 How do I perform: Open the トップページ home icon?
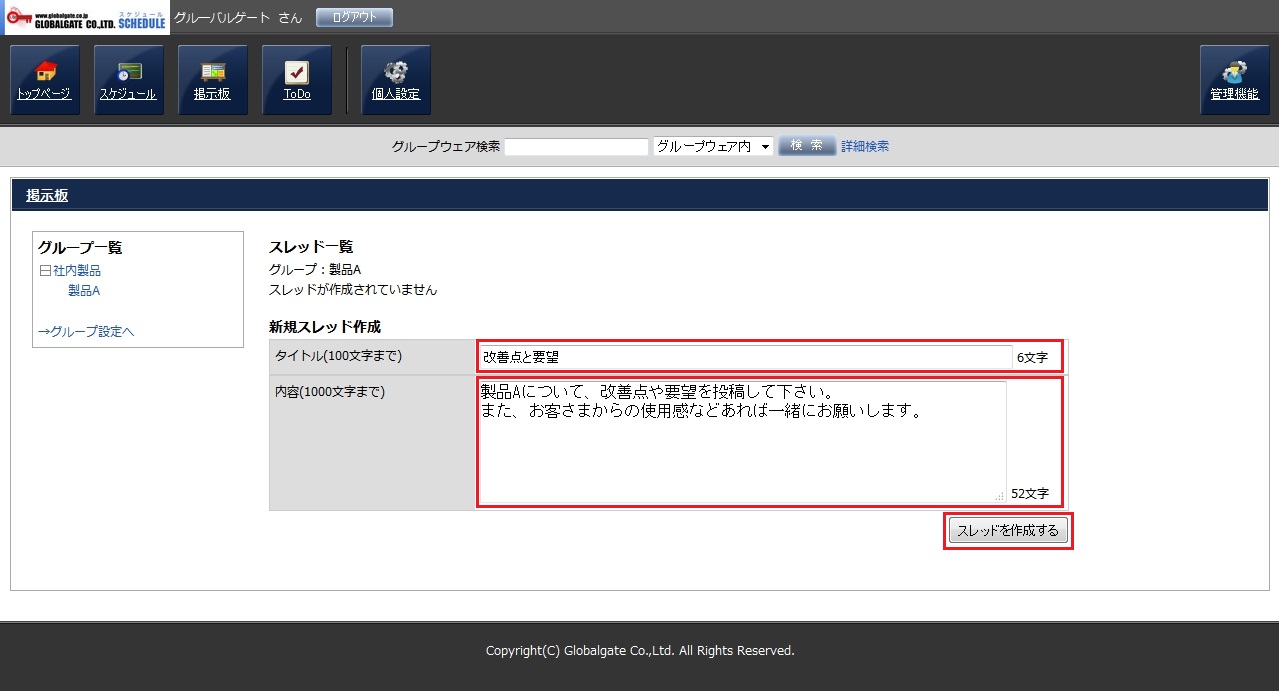point(44,80)
